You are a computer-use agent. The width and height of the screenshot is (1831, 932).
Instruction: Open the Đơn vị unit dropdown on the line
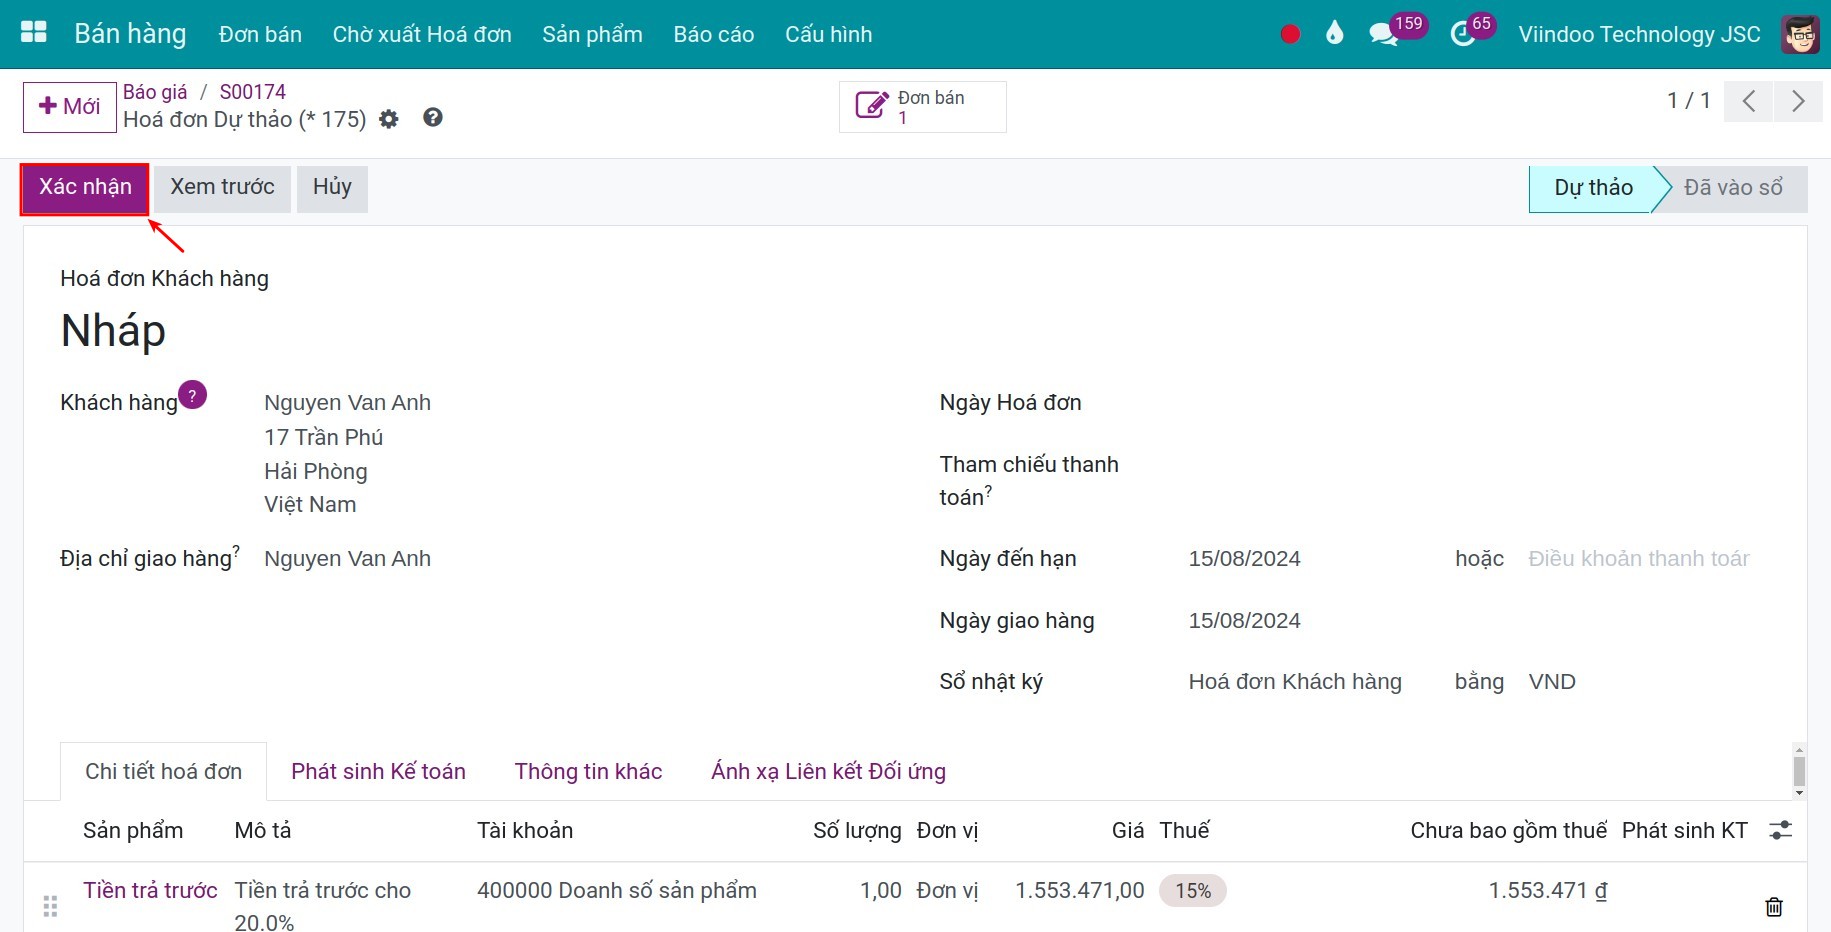pyautogui.click(x=947, y=890)
